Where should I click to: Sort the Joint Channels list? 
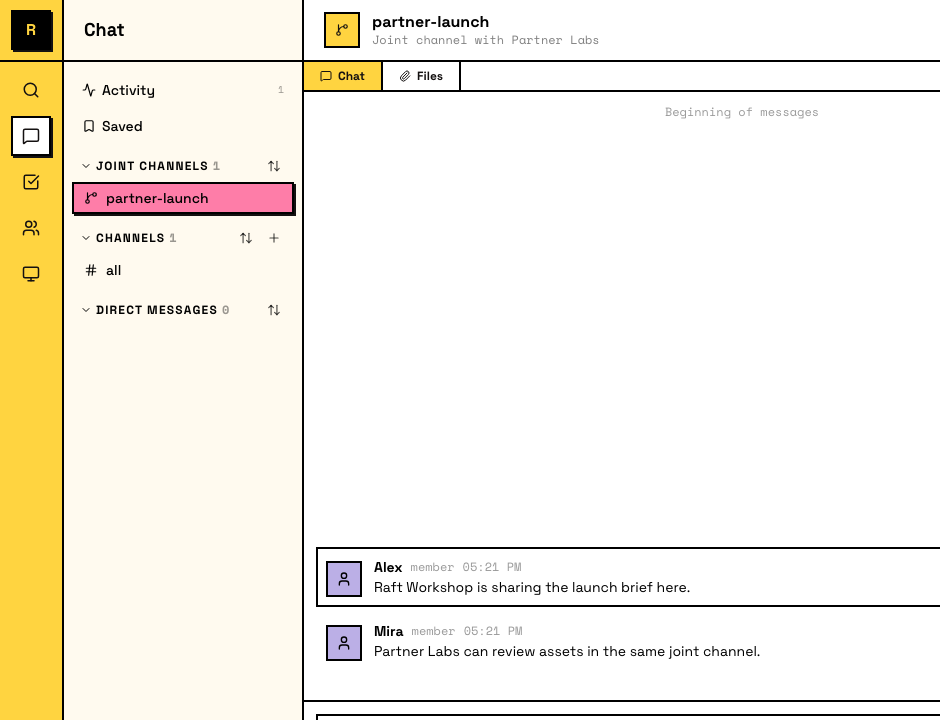(274, 166)
